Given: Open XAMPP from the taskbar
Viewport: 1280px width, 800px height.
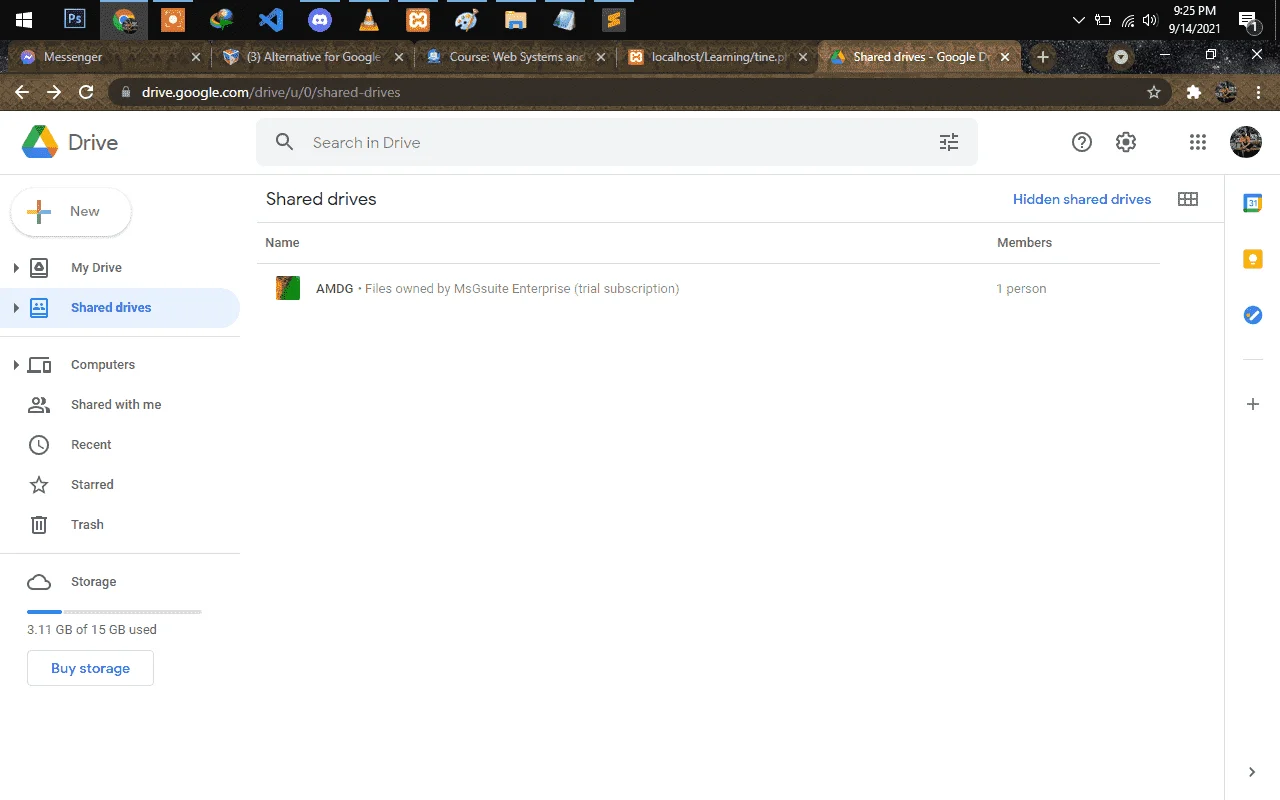Looking at the screenshot, I should (418, 19).
